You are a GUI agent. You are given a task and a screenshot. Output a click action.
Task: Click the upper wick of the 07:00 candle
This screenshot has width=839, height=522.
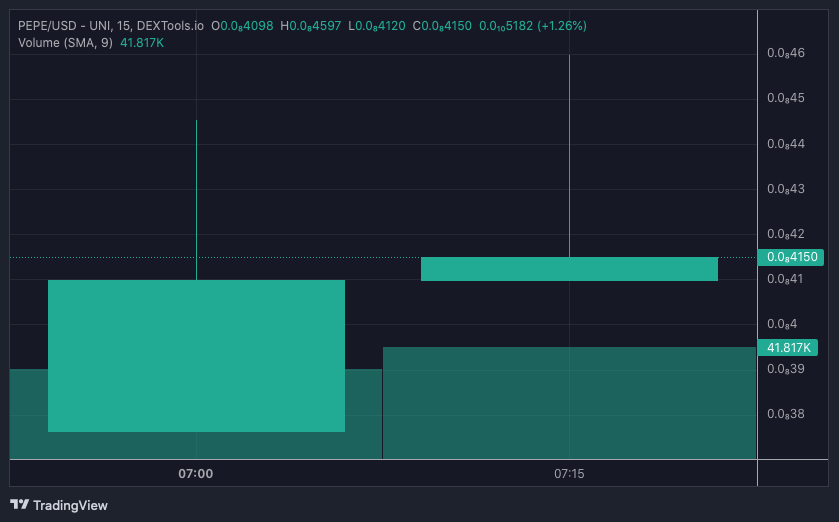tap(196, 200)
